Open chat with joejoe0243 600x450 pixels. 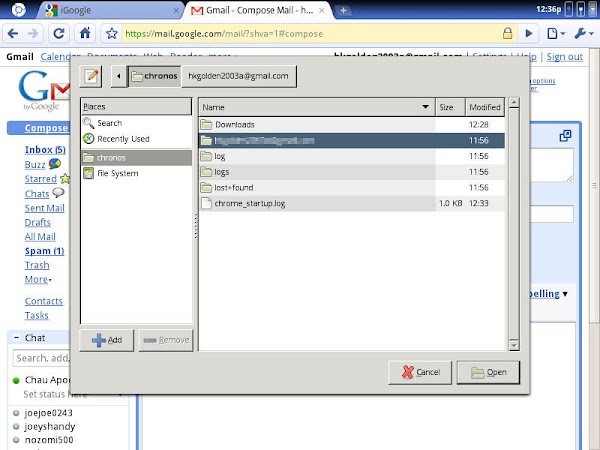click(48, 413)
